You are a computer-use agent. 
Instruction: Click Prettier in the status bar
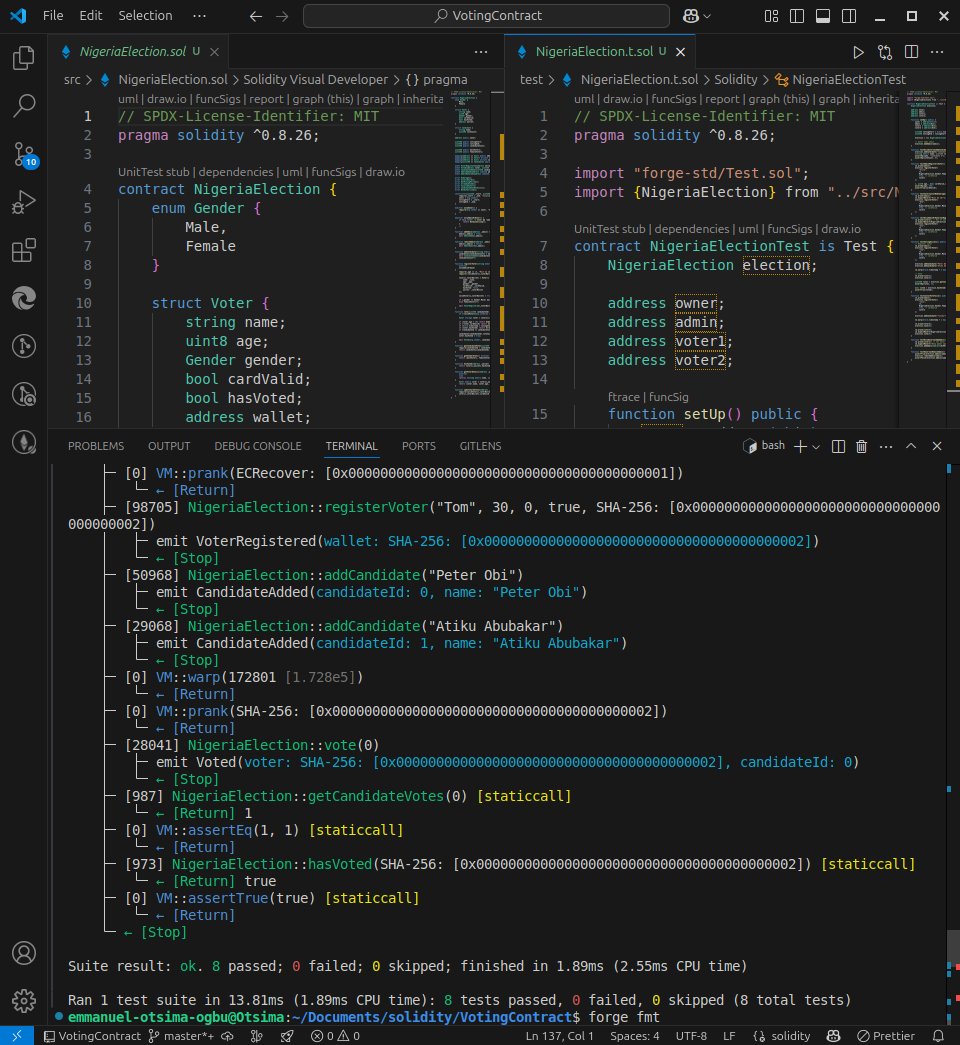click(887, 1036)
